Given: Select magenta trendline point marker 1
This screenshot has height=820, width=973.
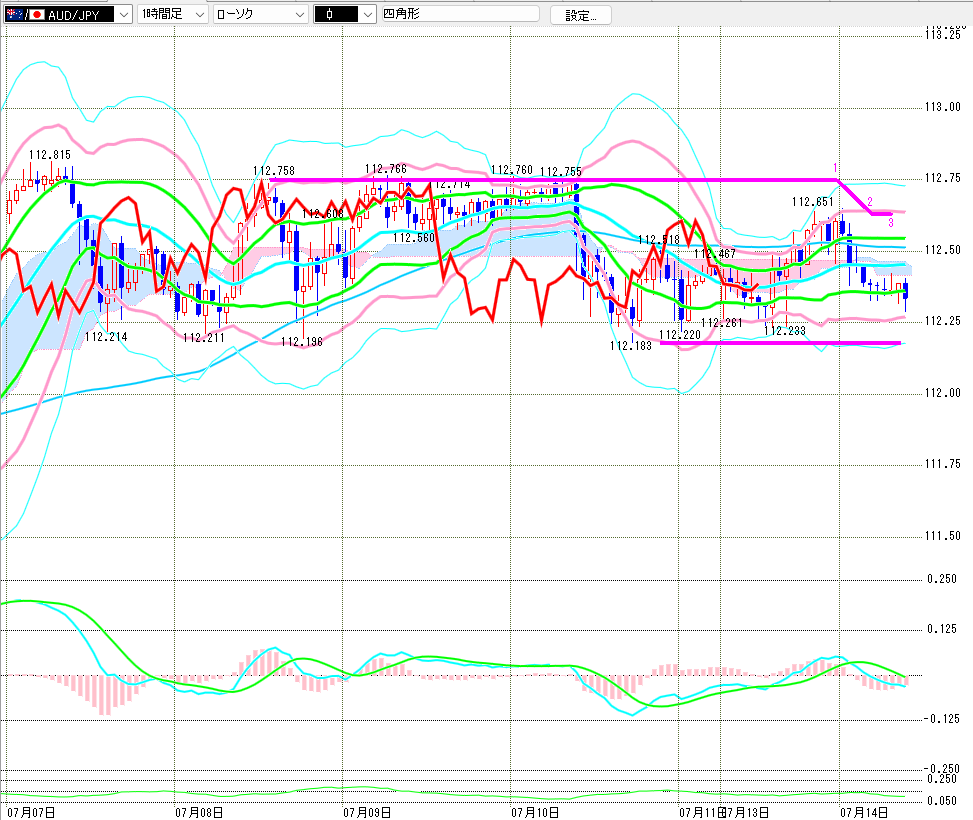Looking at the screenshot, I should click(x=835, y=168).
